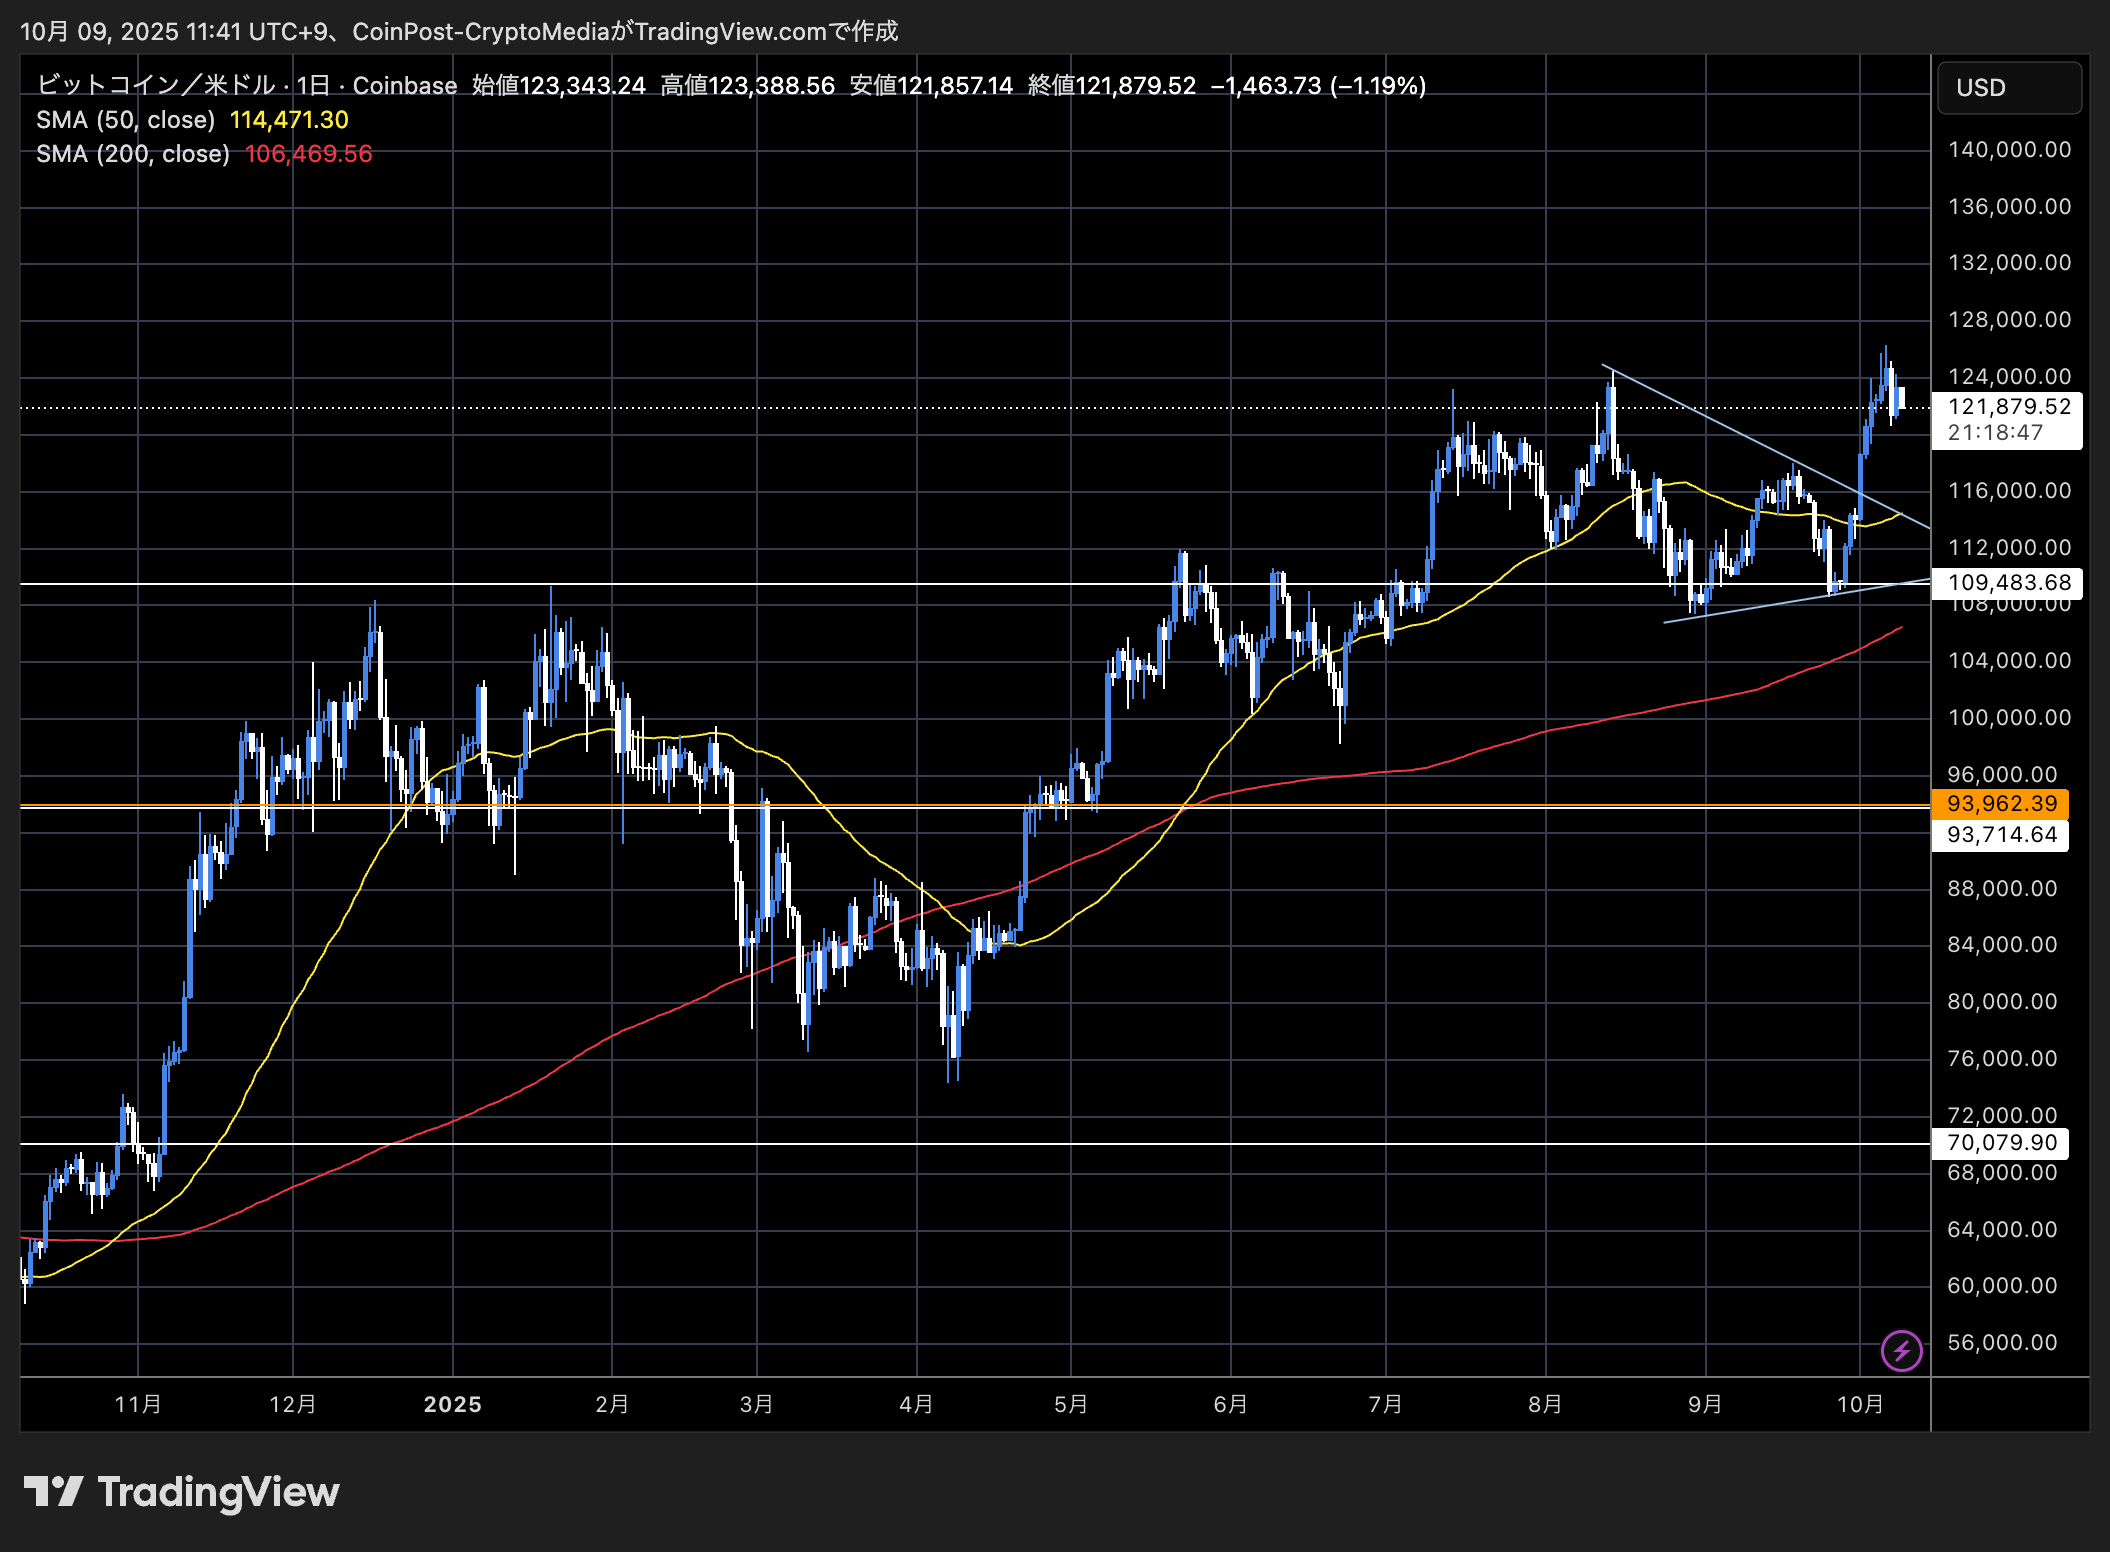
Task: Click the TradingView wordmark text
Action: pyautogui.click(x=218, y=1491)
